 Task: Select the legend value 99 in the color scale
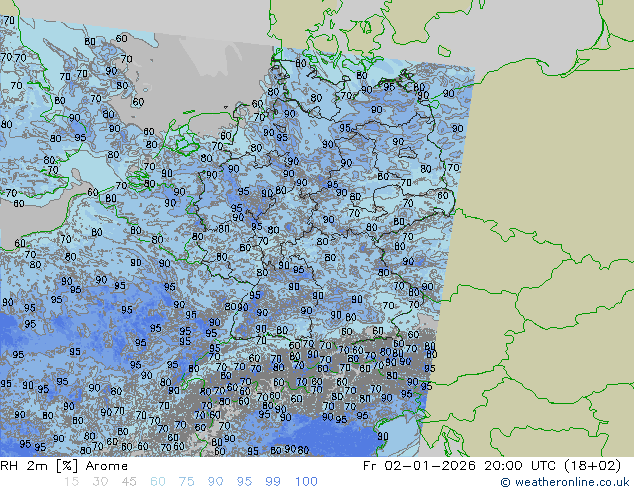[x=273, y=482]
